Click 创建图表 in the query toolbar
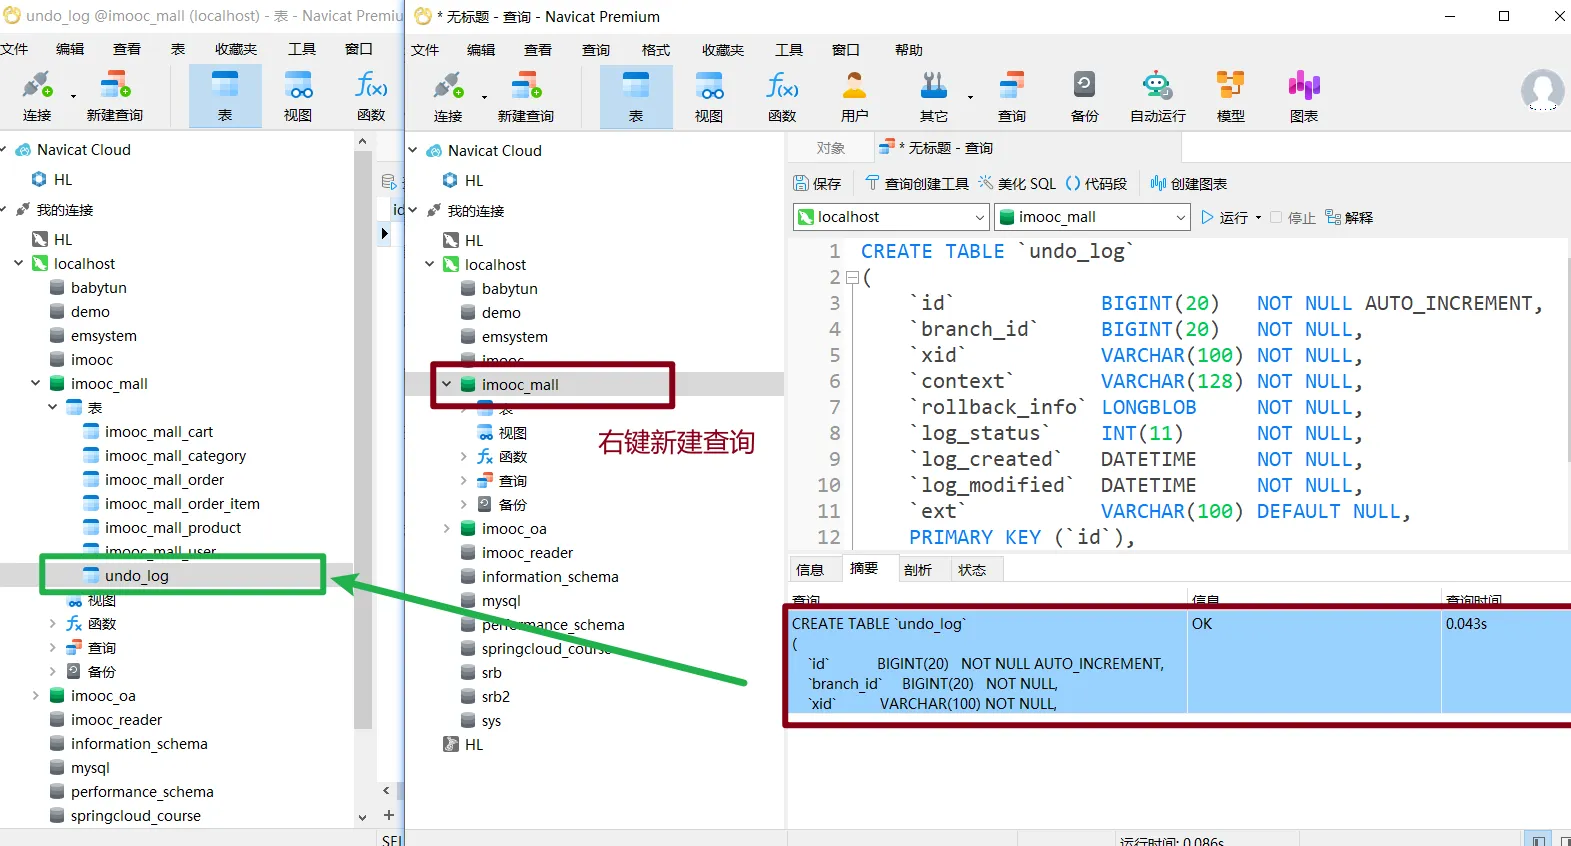Screen dimensions: 1571x846 click(x=1189, y=184)
